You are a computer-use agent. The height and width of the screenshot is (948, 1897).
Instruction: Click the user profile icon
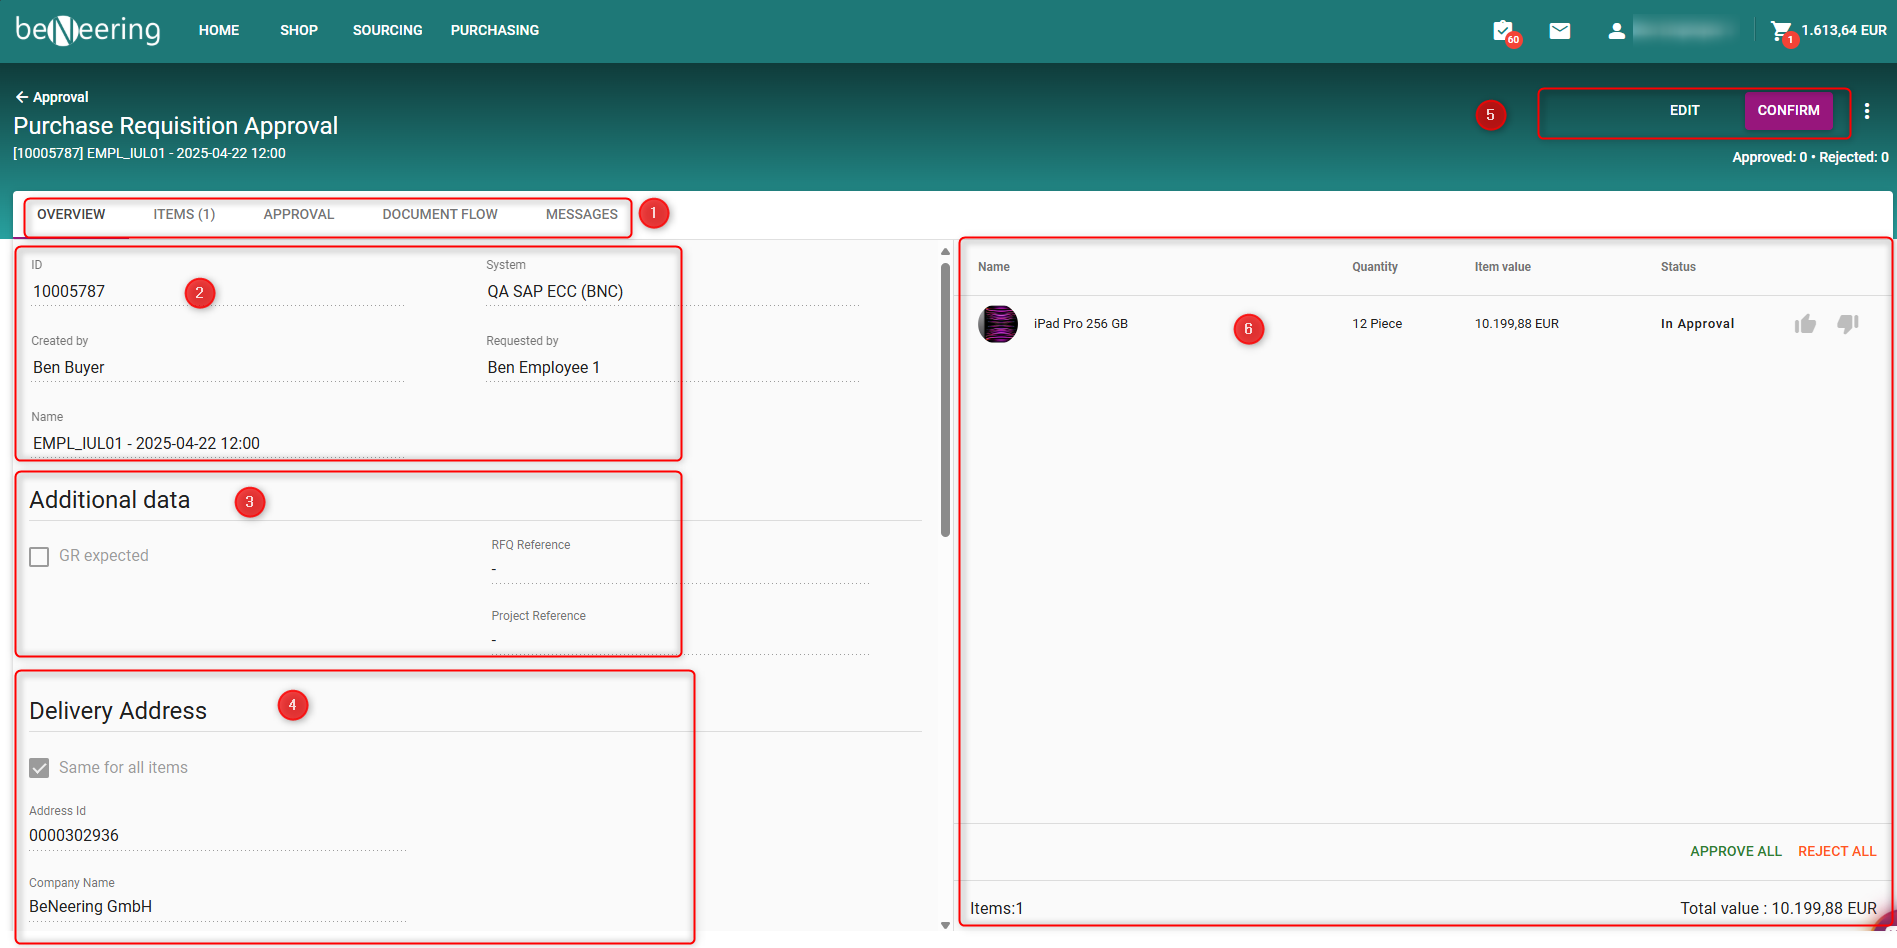1616,31
